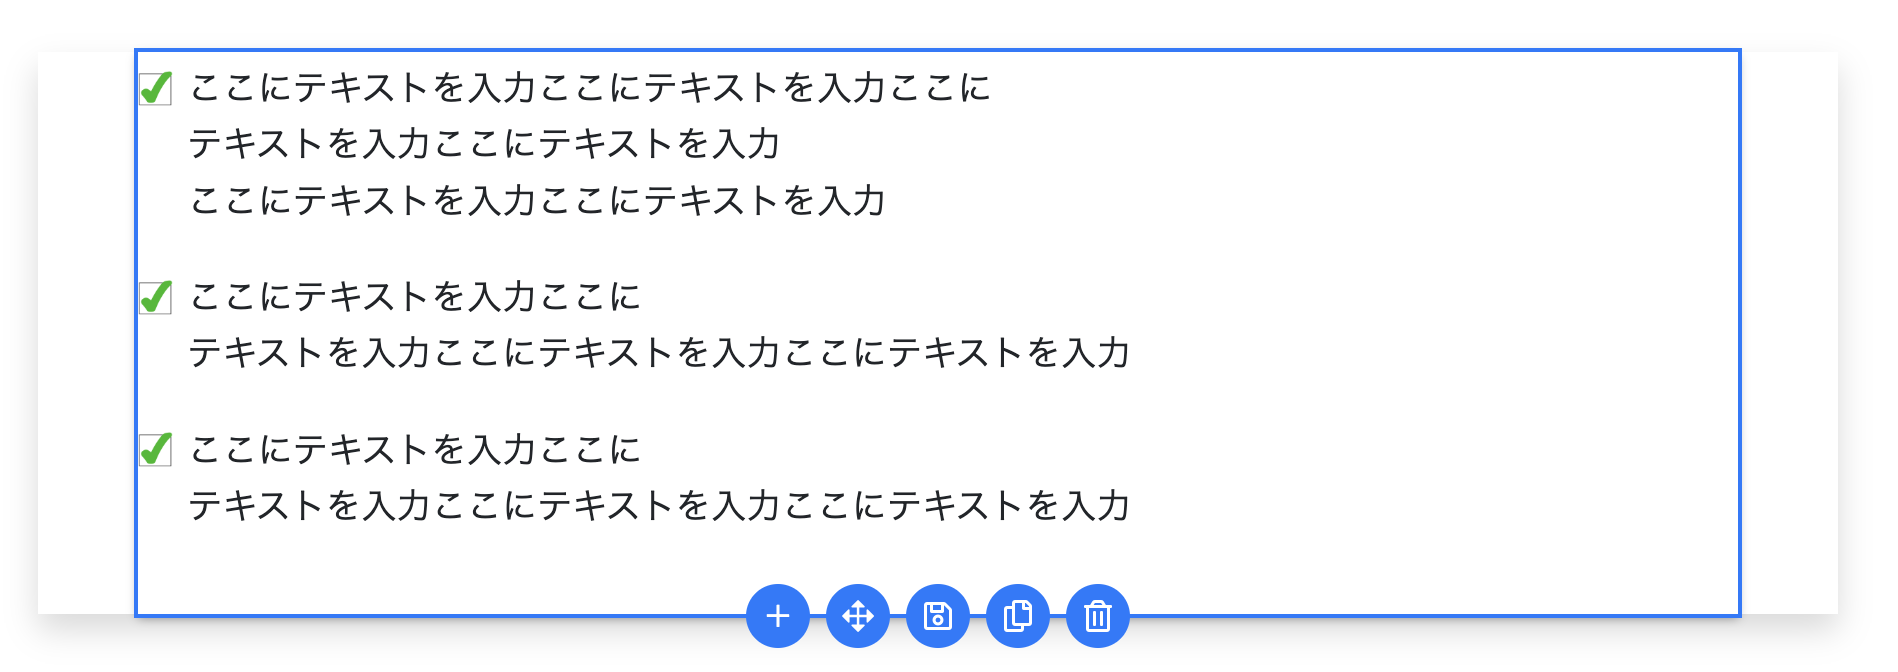This screenshot has width=1898, height=672.
Task: Toggle the green checkmark of the second list item
Action: (x=155, y=297)
